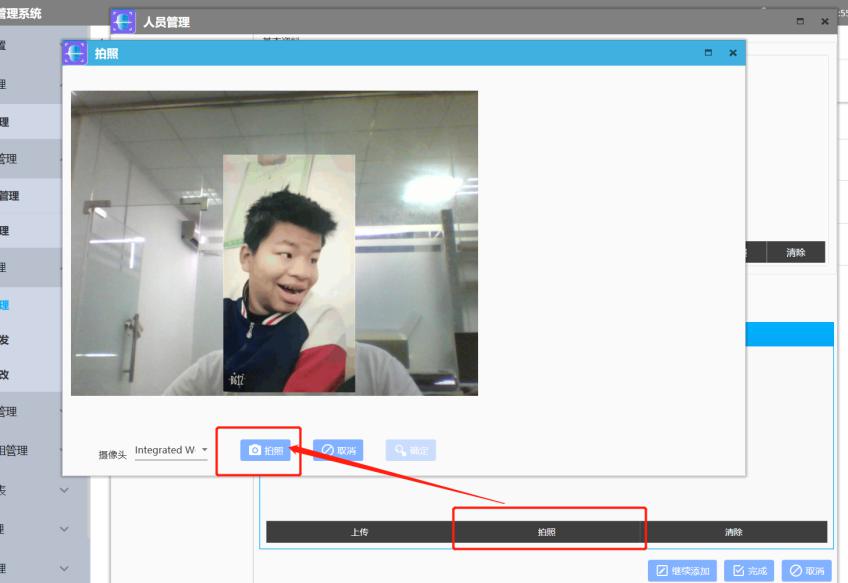Click 拍照 in the dark photo bar
848x583 pixels.
click(547, 532)
